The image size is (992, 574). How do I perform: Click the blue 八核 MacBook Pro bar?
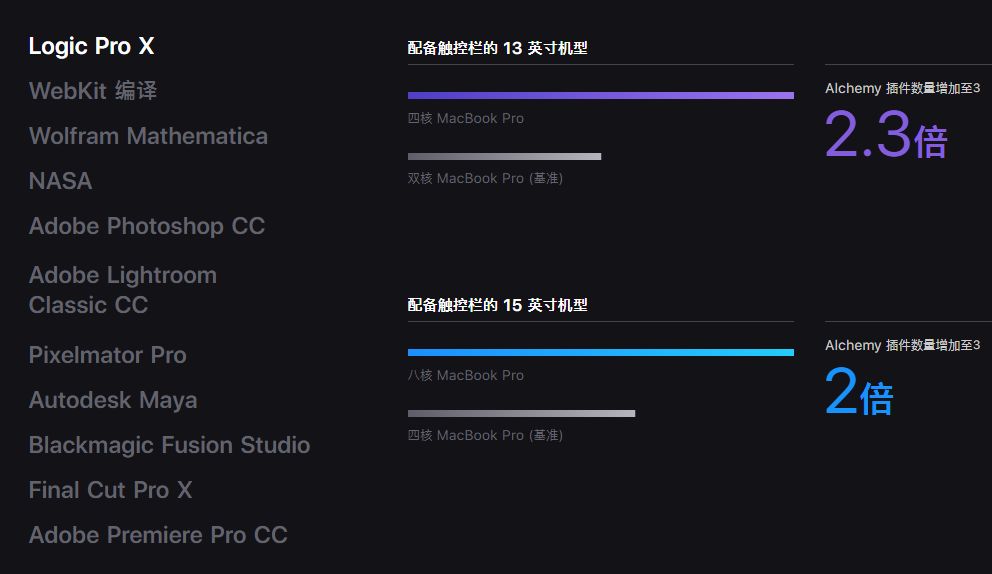point(600,353)
